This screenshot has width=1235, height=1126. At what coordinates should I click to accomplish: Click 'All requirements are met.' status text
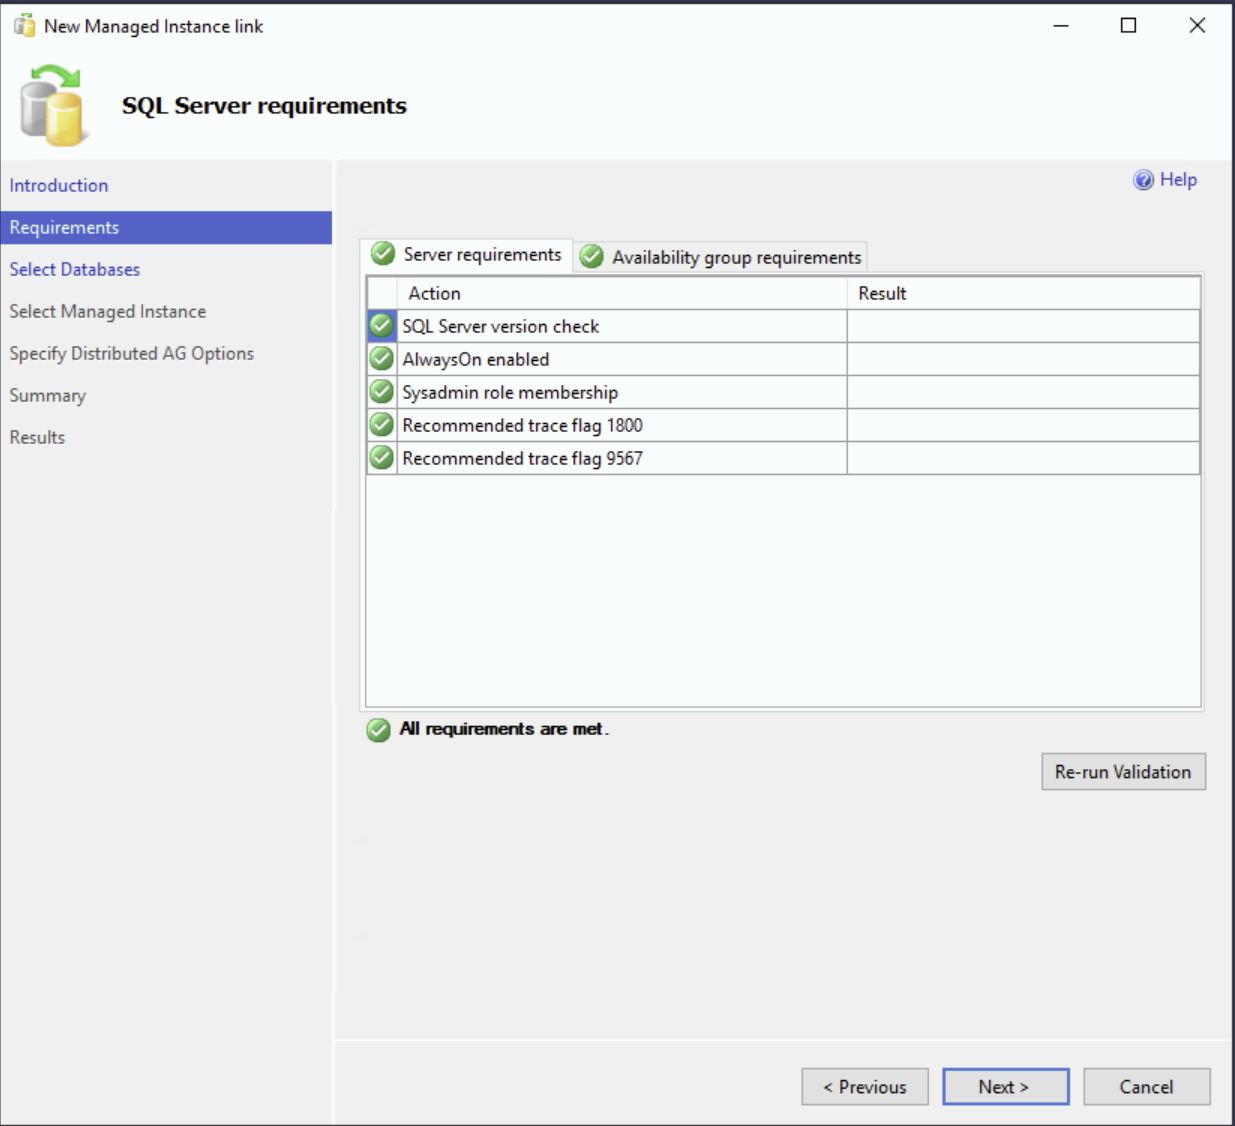pyautogui.click(x=504, y=729)
